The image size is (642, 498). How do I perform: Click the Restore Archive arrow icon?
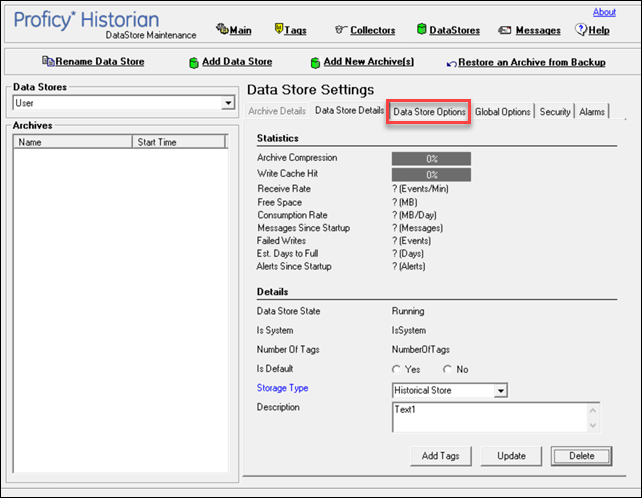tap(452, 64)
